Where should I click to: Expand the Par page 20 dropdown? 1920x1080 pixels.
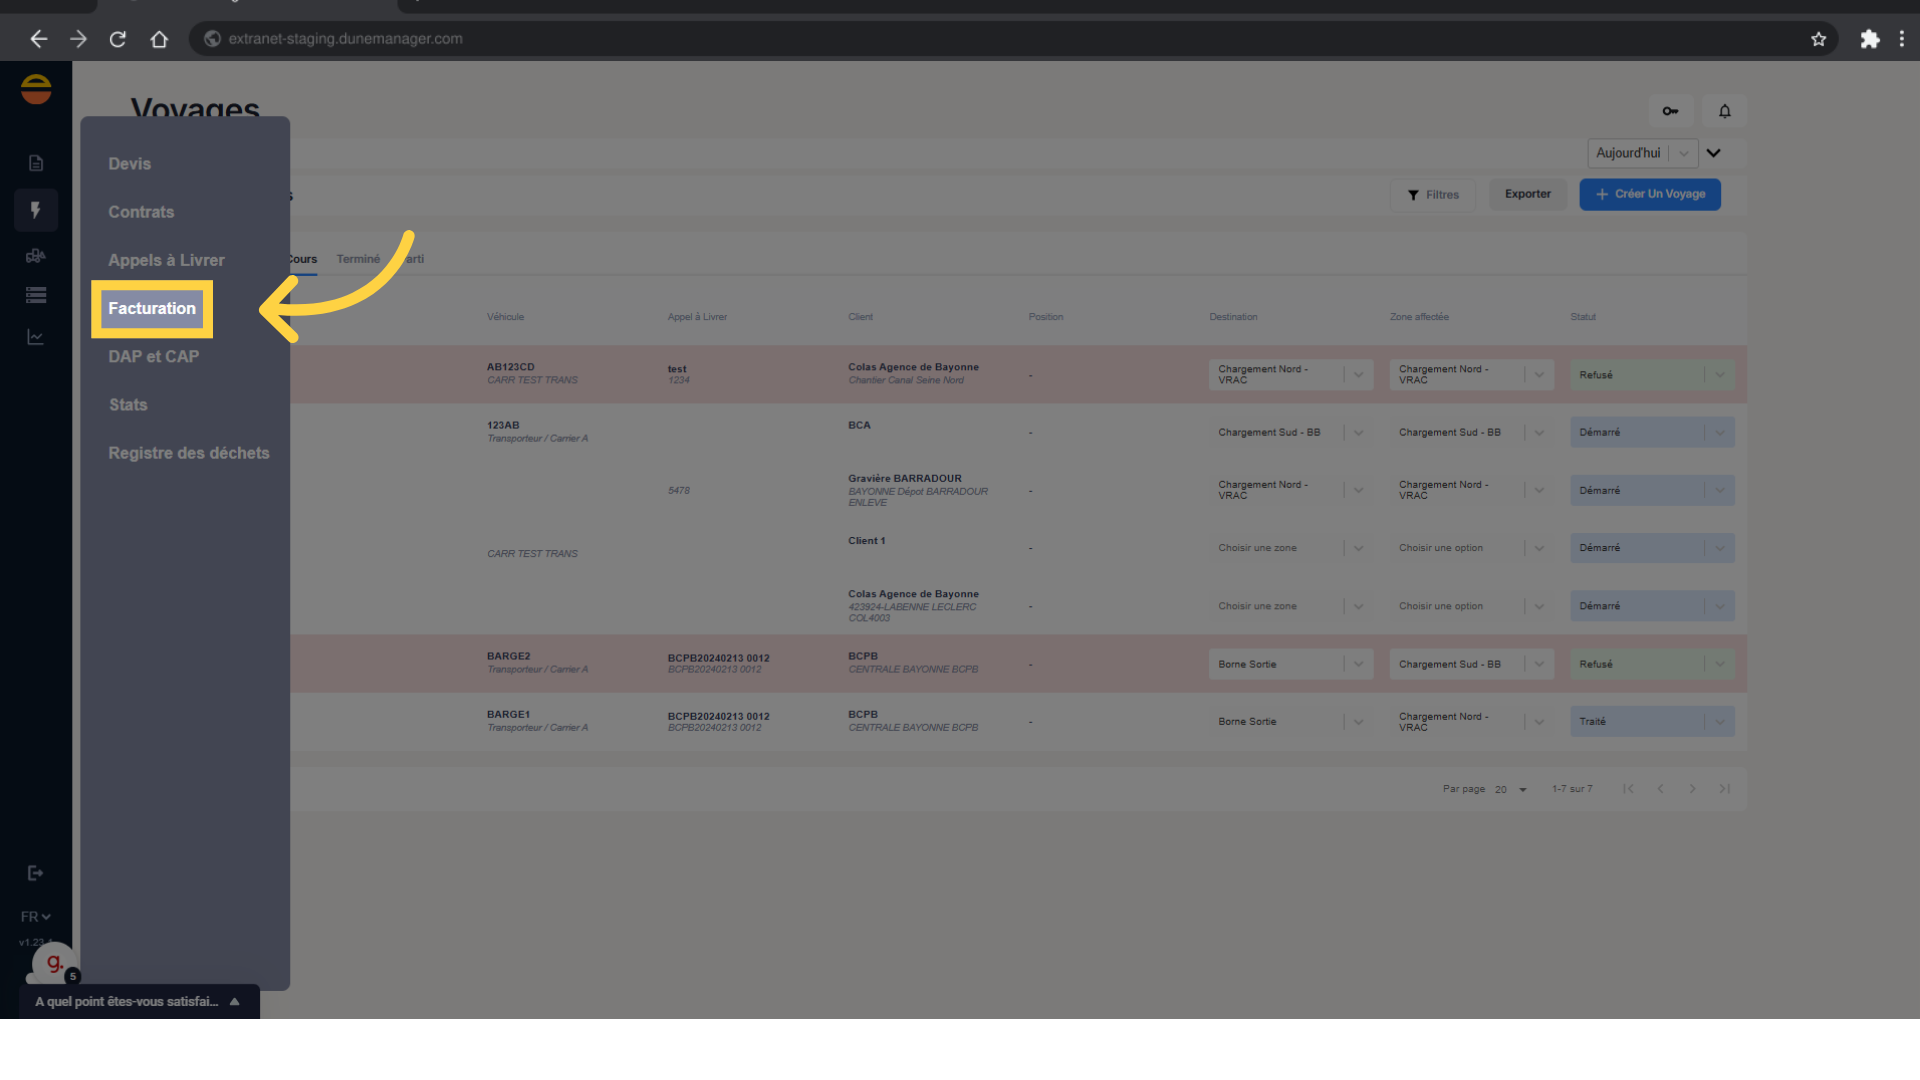point(1510,789)
